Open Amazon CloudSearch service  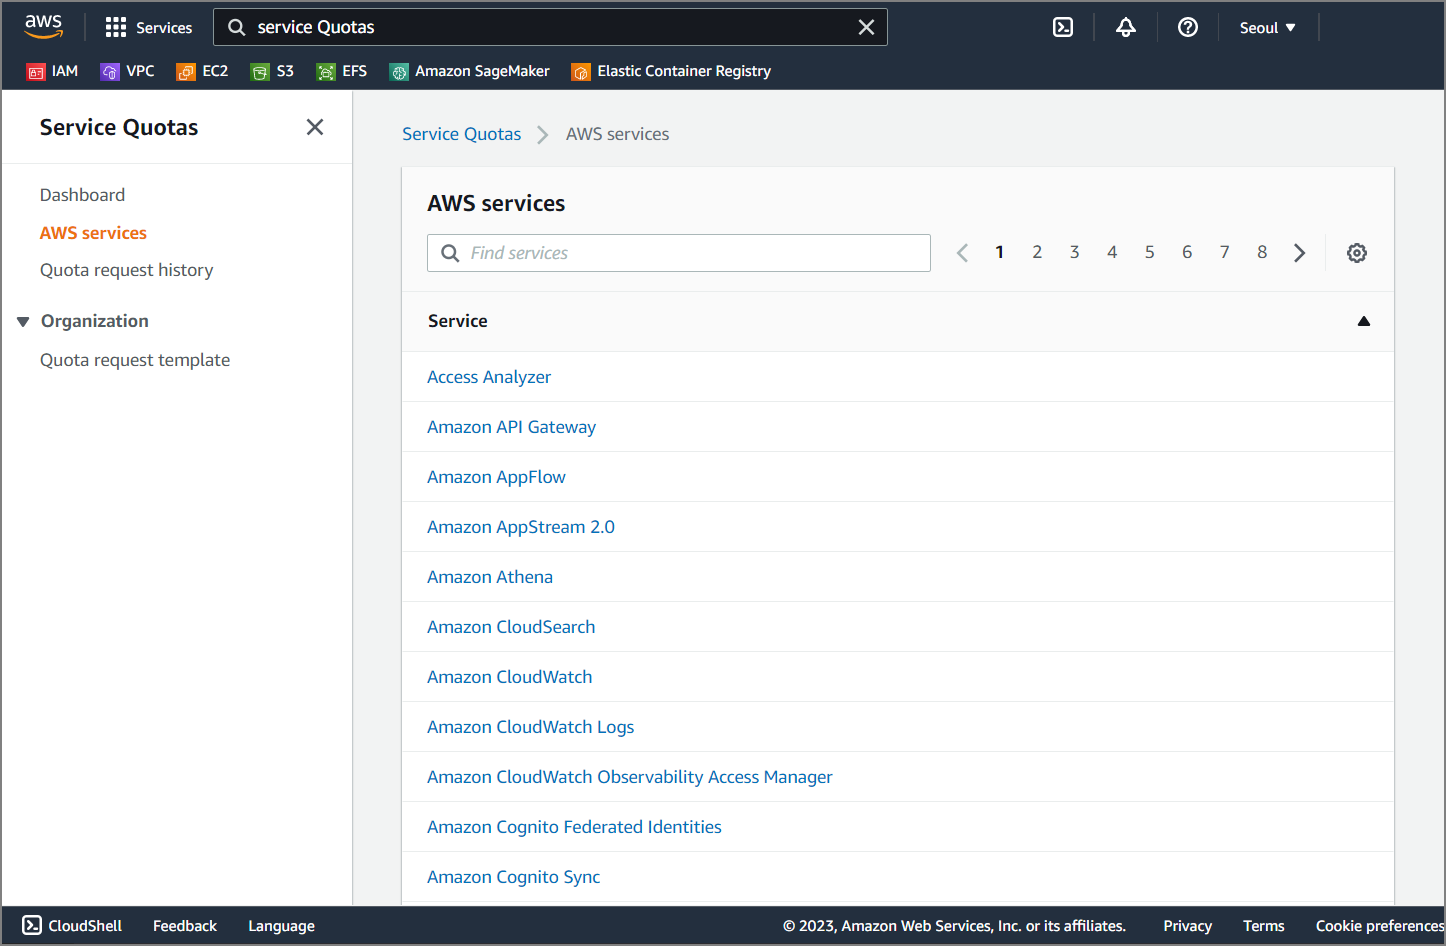pyautogui.click(x=511, y=627)
